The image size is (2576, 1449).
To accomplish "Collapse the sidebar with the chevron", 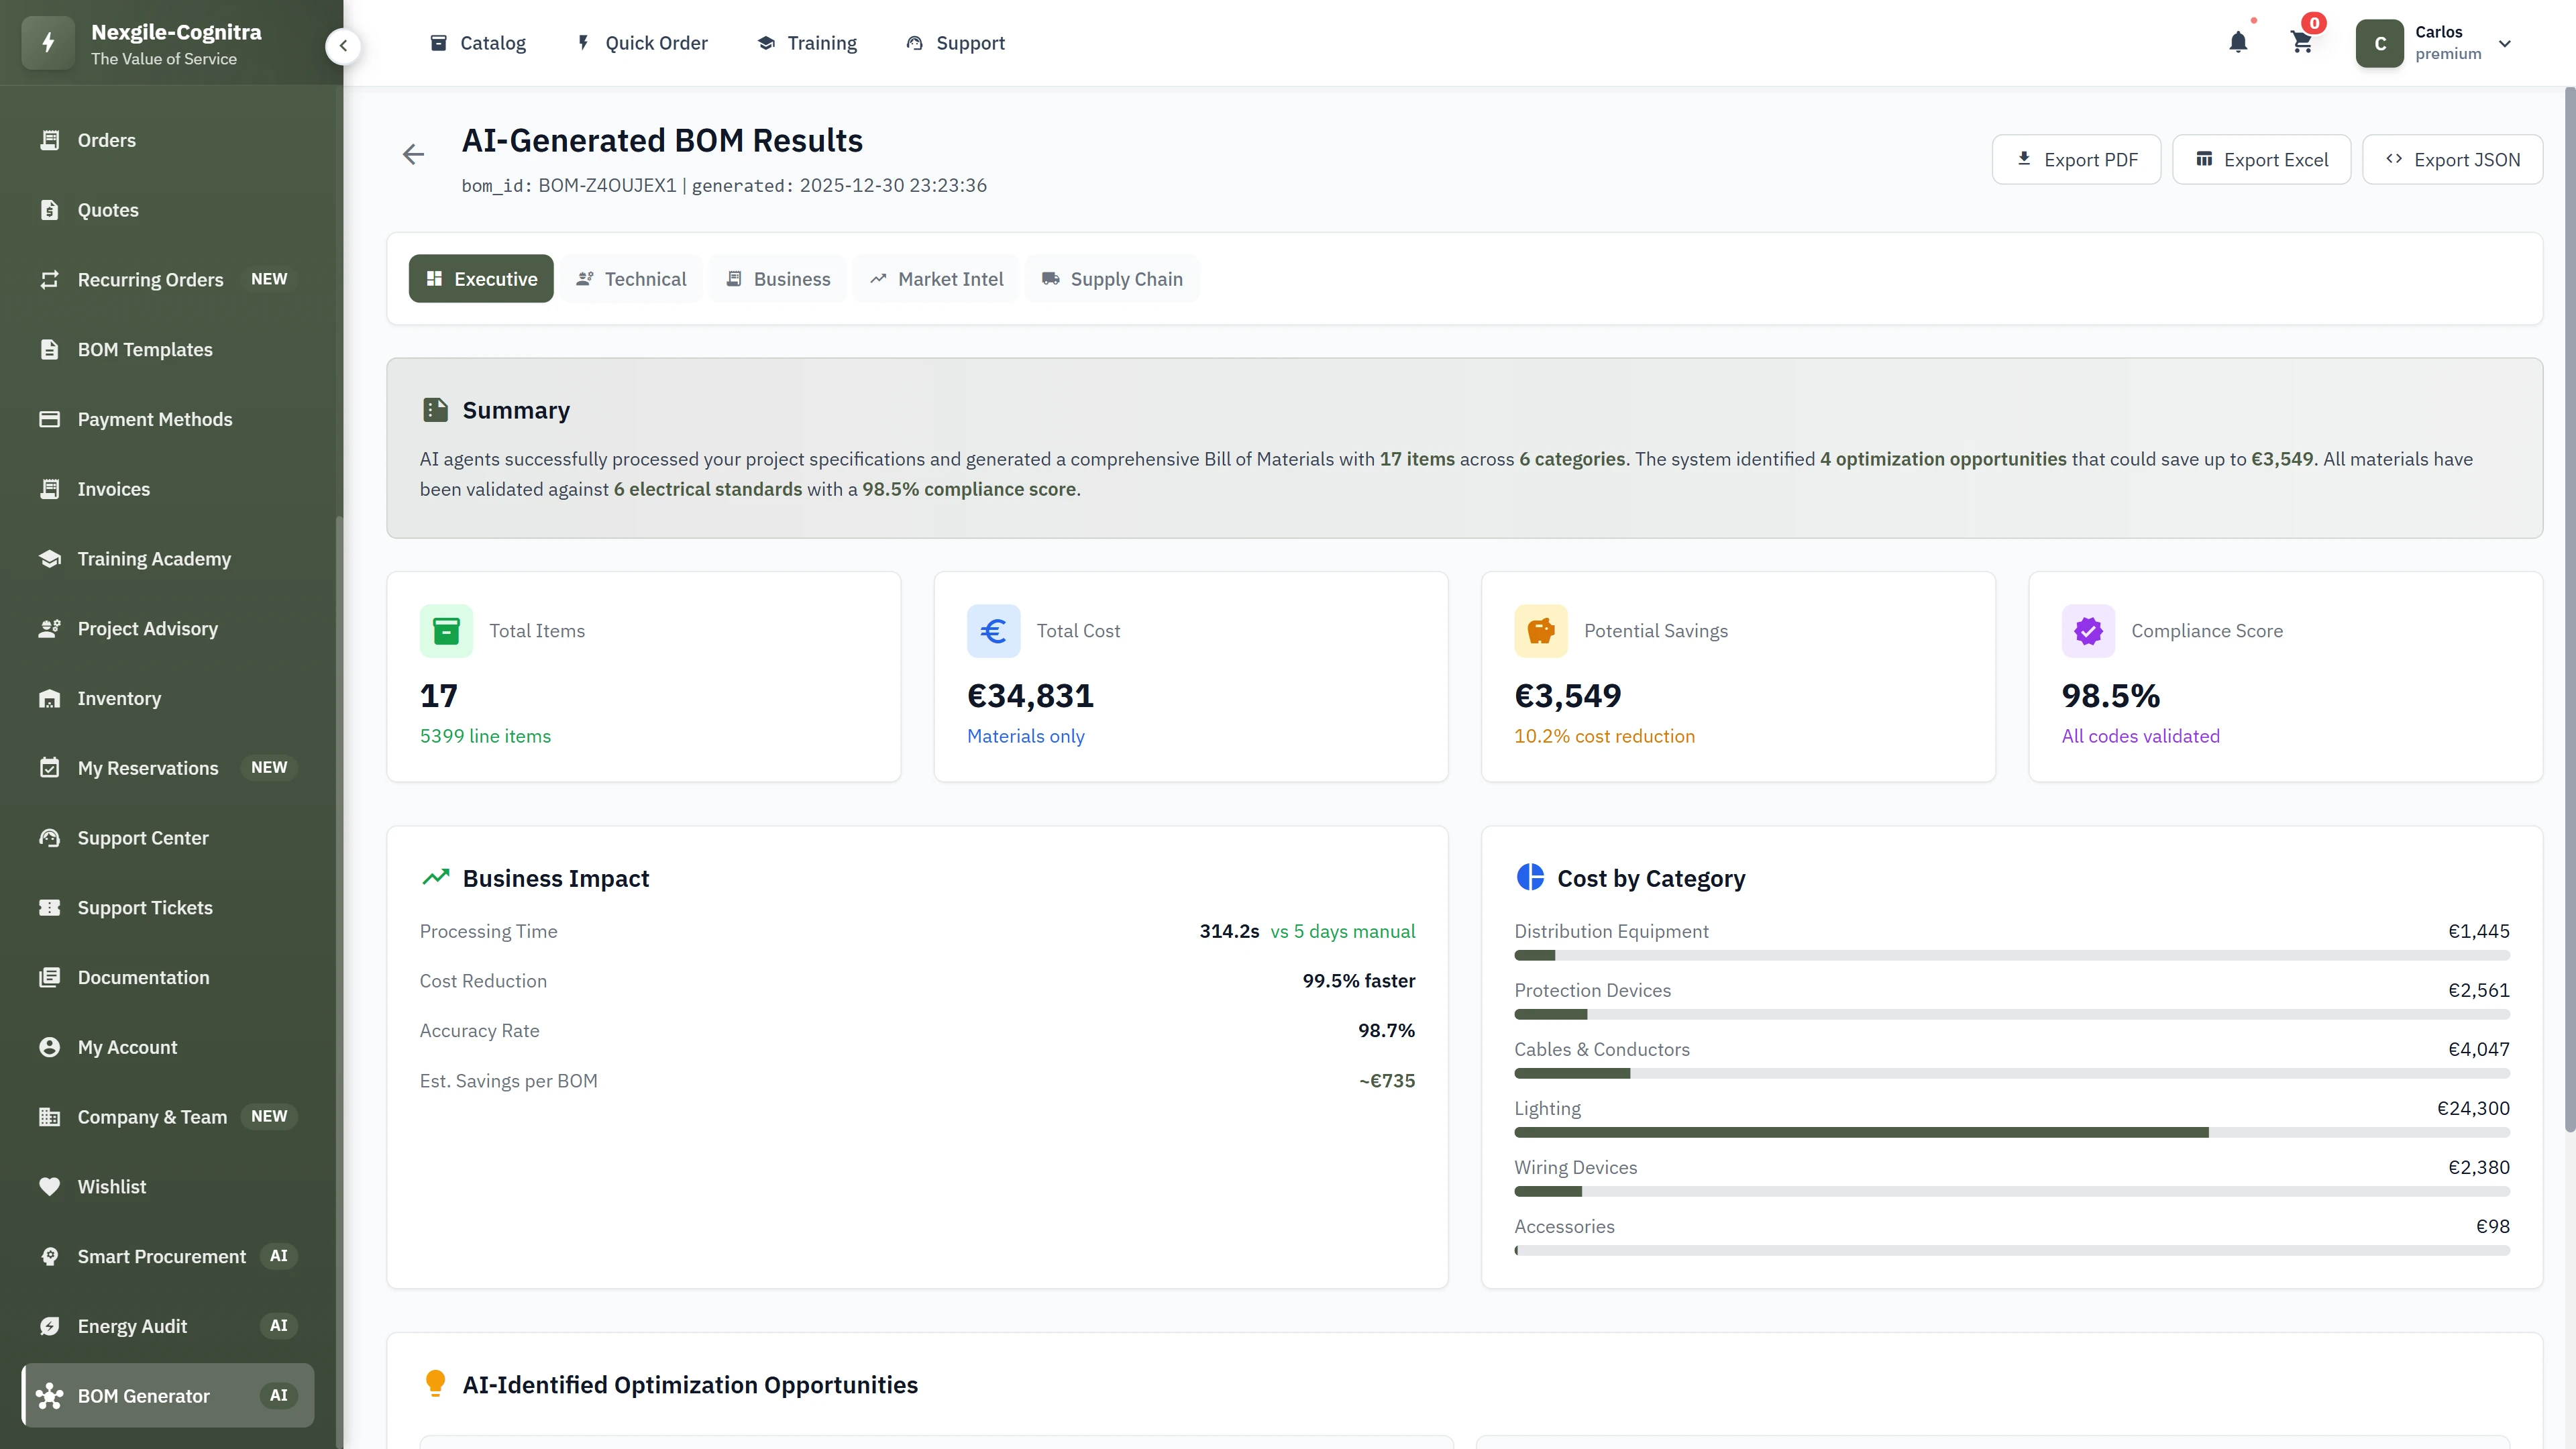I will tap(343, 46).
